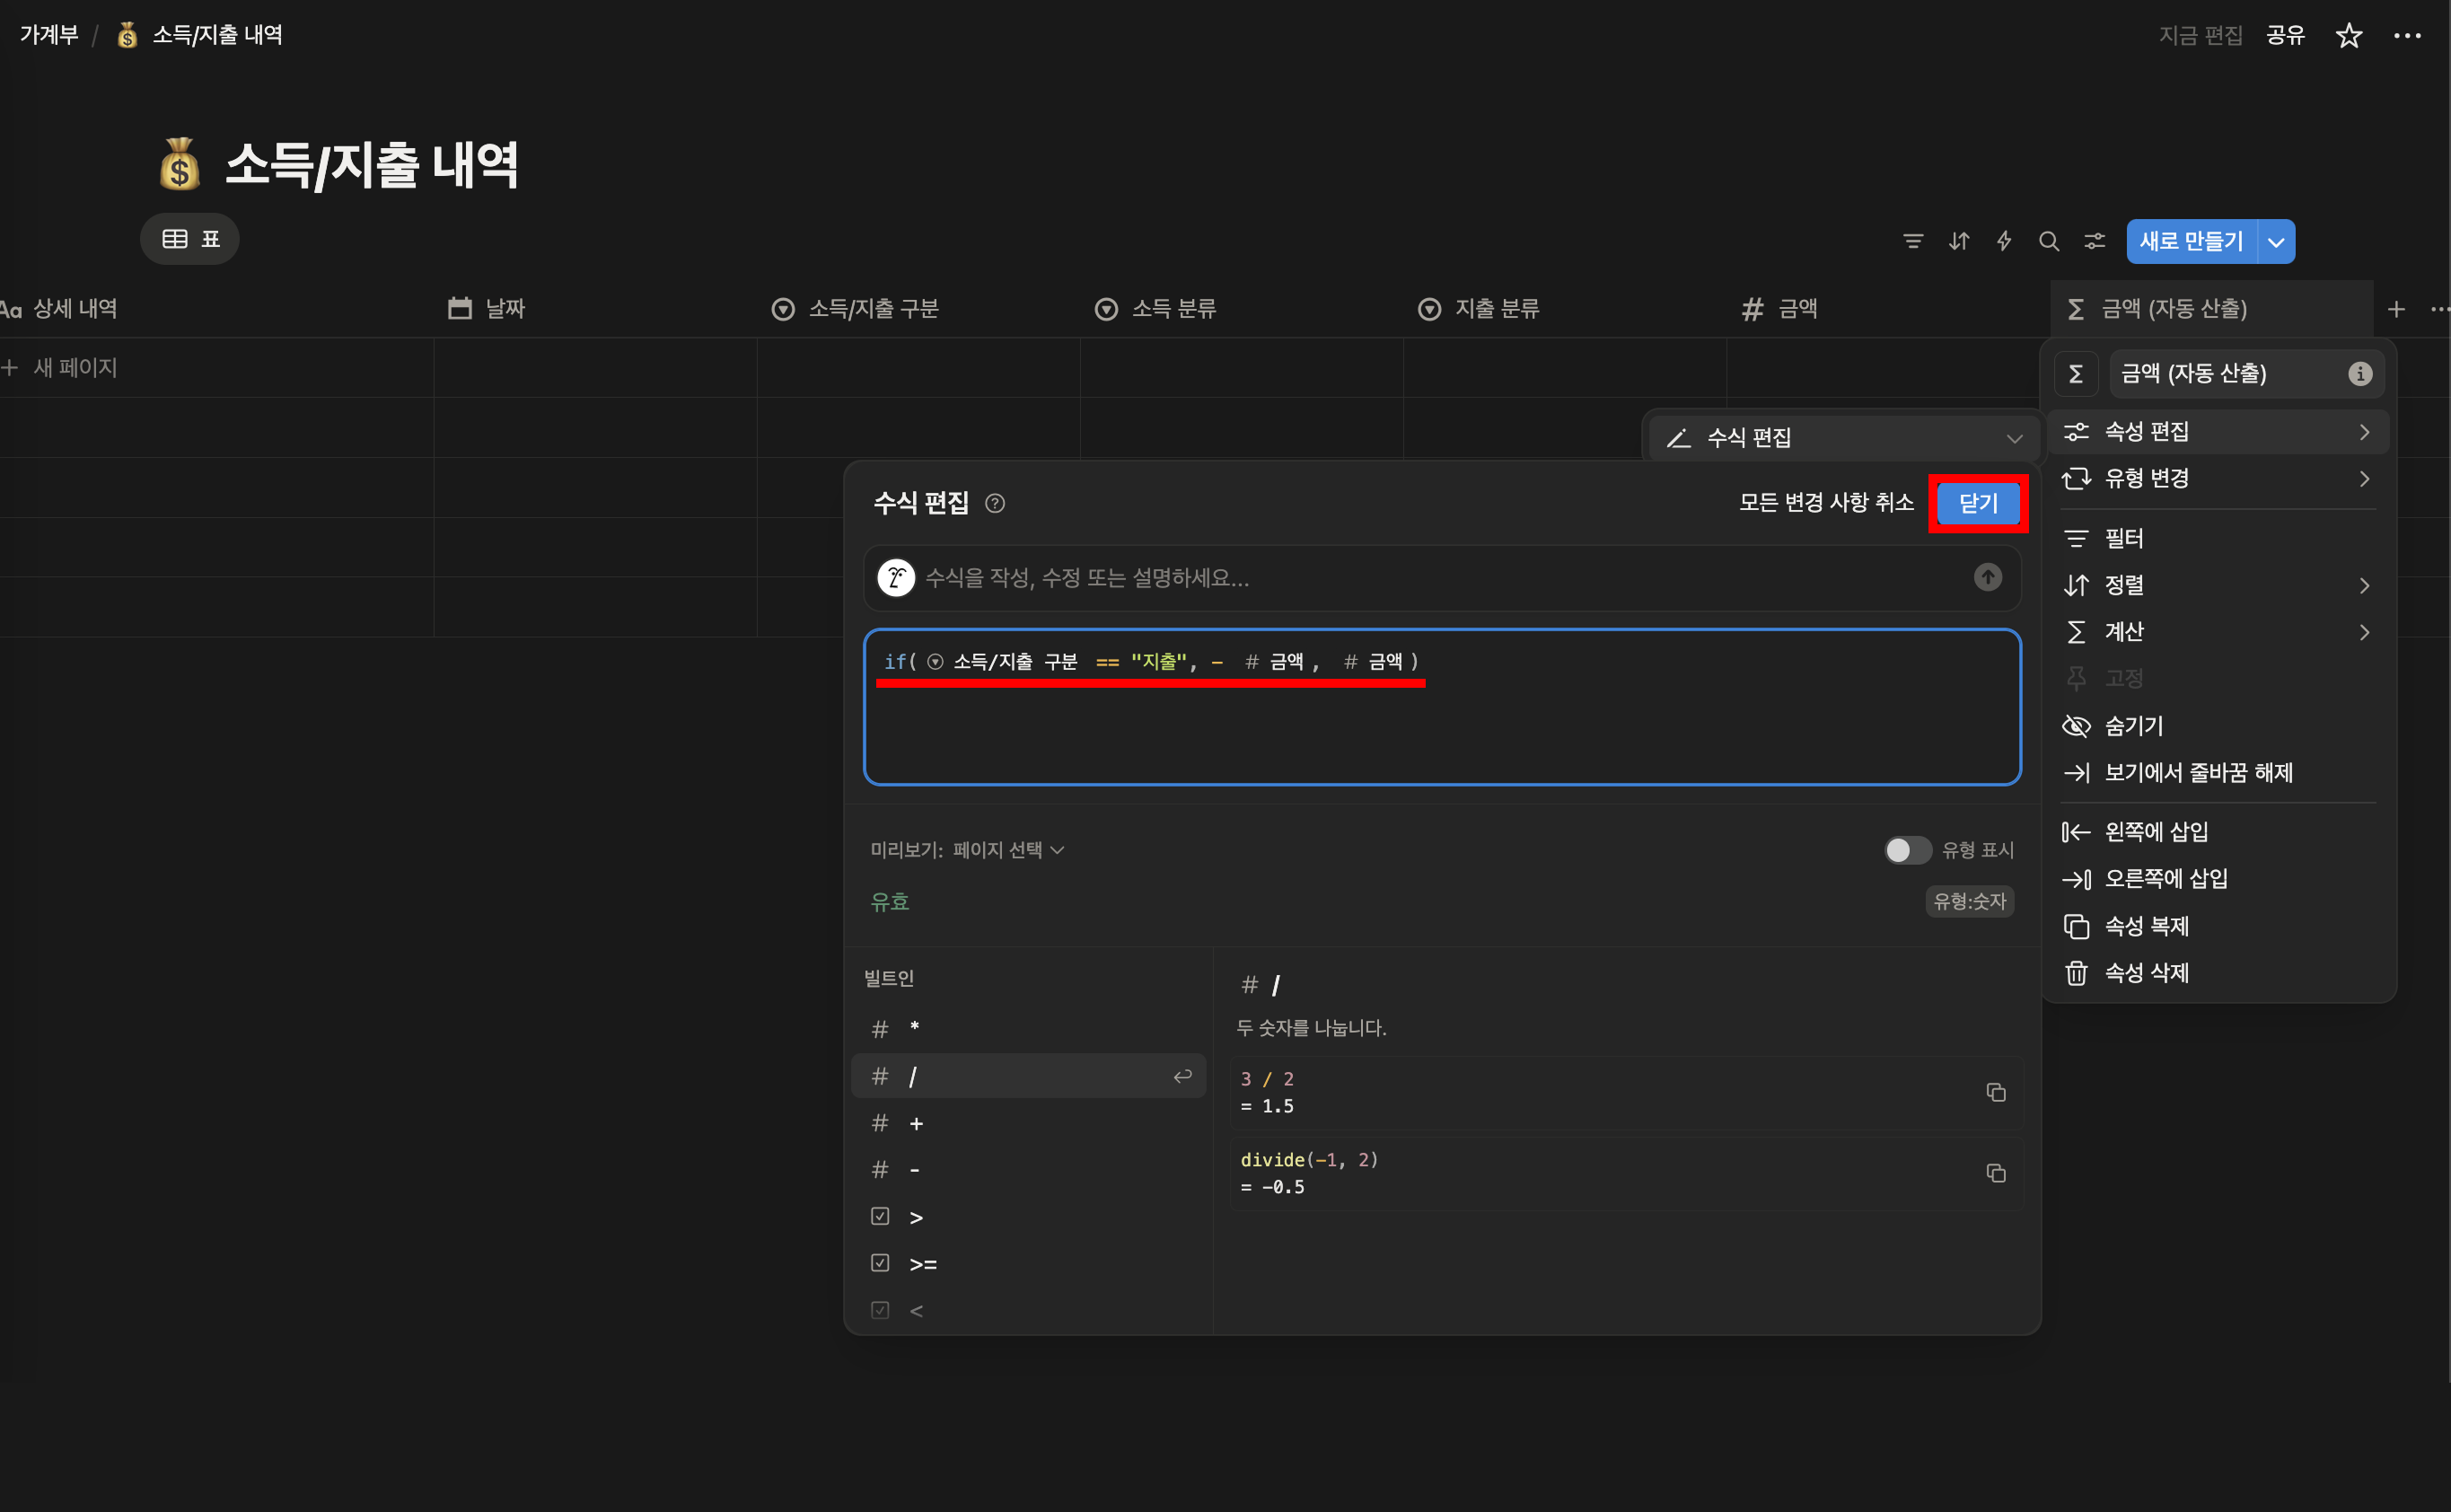Image resolution: width=2451 pixels, height=1512 pixels.
Task: Select 속성 삭제 in the menu
Action: [2146, 973]
